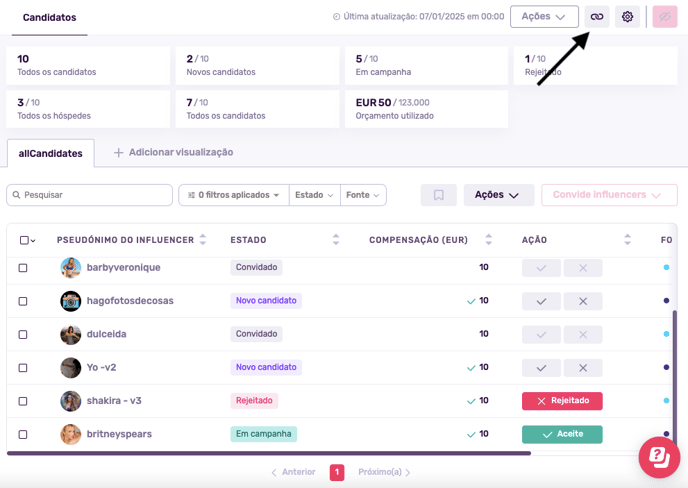
Task: Click the search magnifier icon
Action: (x=16, y=195)
